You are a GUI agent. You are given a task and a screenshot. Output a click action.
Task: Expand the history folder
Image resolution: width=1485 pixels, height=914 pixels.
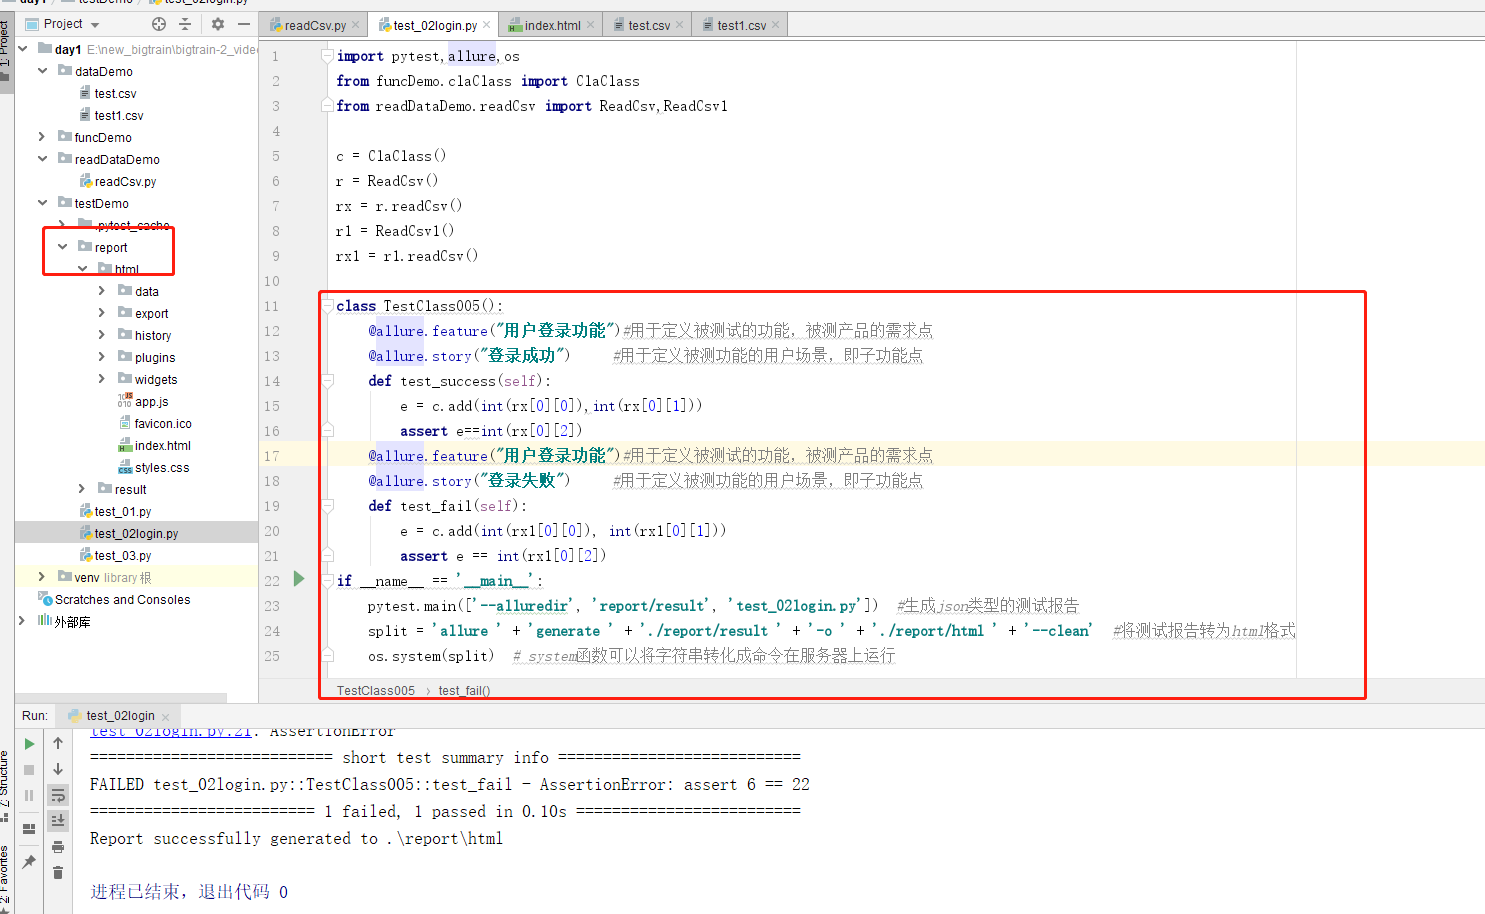(x=101, y=335)
